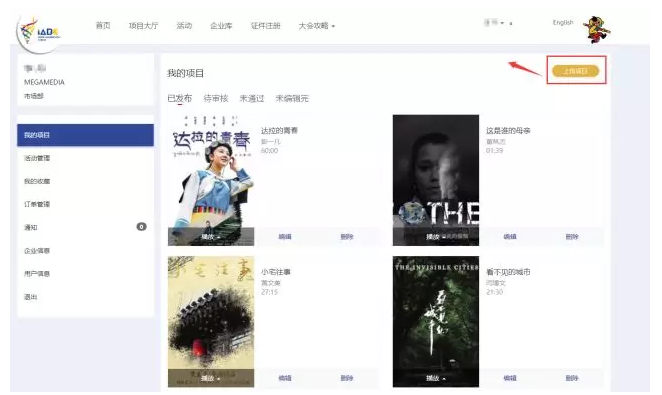Image resolution: width=662 pixels, height=395 pixels.
Task: Expand the 播放 dropdown on 这是谁的母亲
Action: pyautogui.click(x=435, y=237)
